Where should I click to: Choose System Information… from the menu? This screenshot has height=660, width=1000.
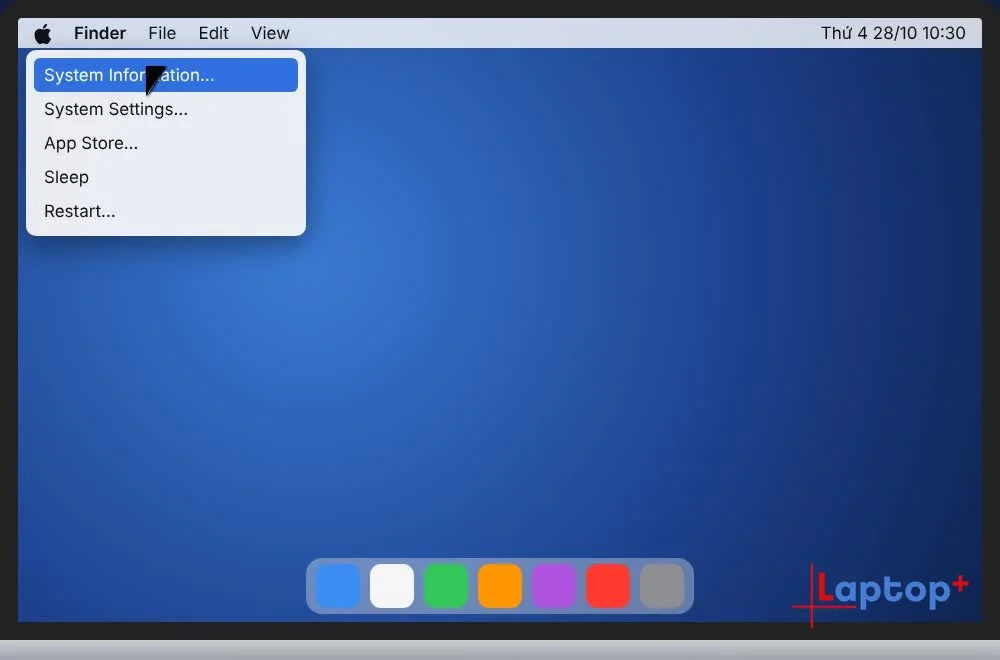pos(166,75)
